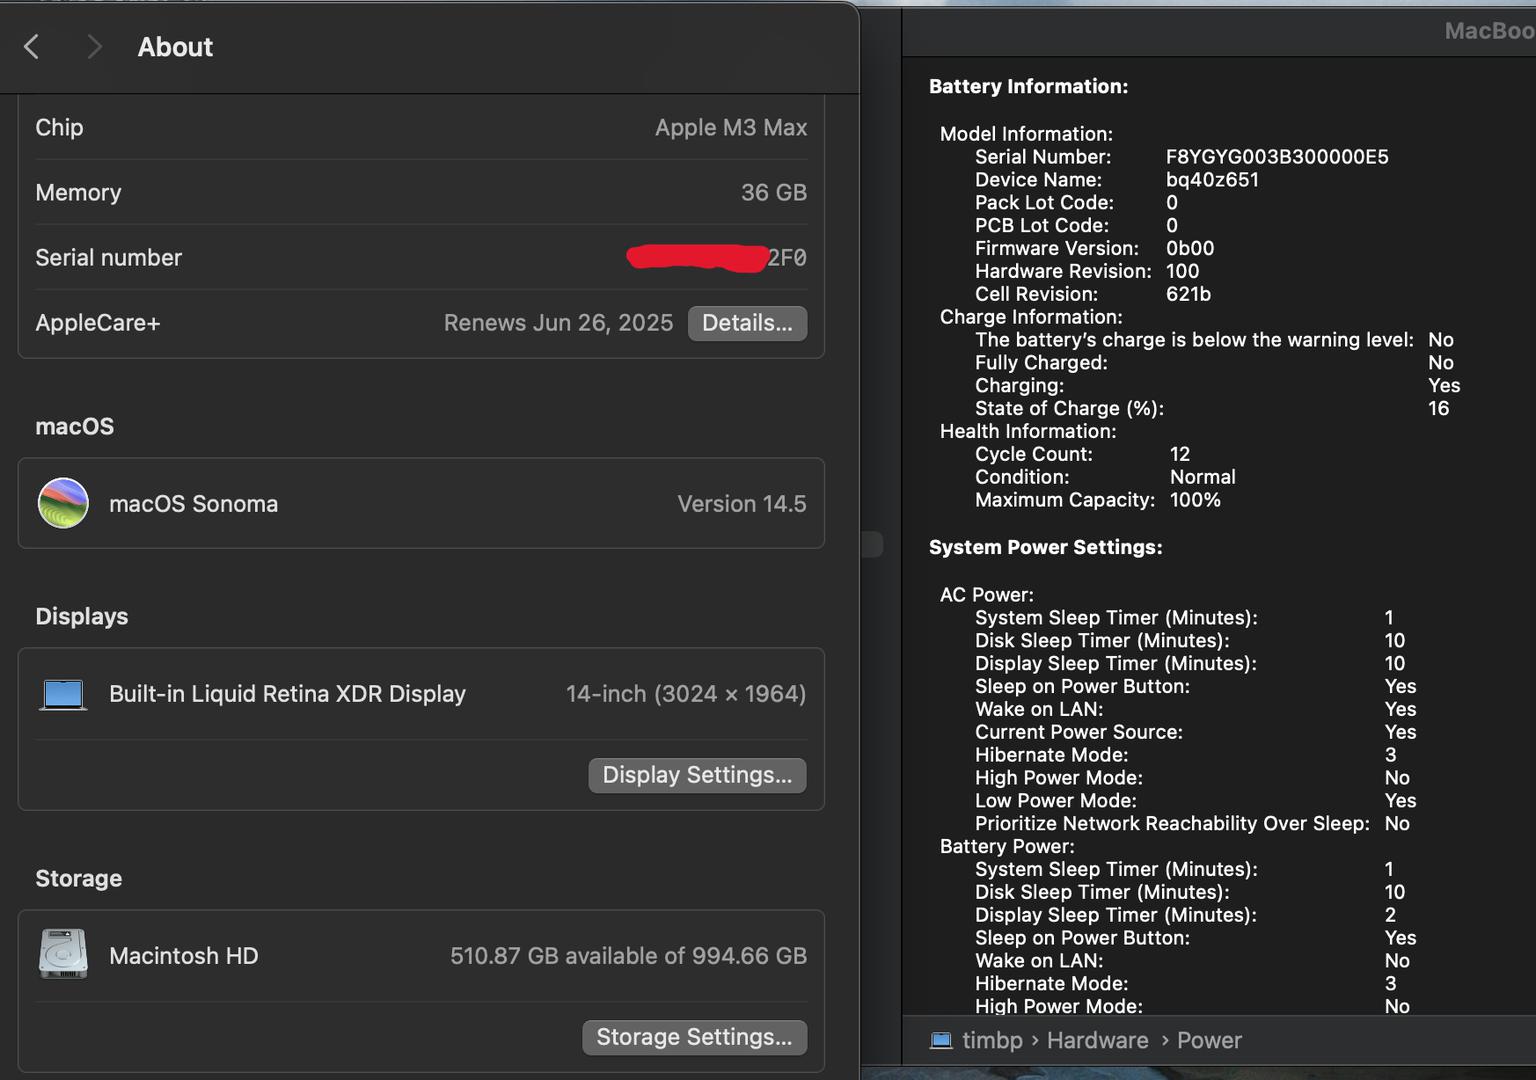Click the forward chevron in About header
1536x1080 pixels.
(94, 47)
